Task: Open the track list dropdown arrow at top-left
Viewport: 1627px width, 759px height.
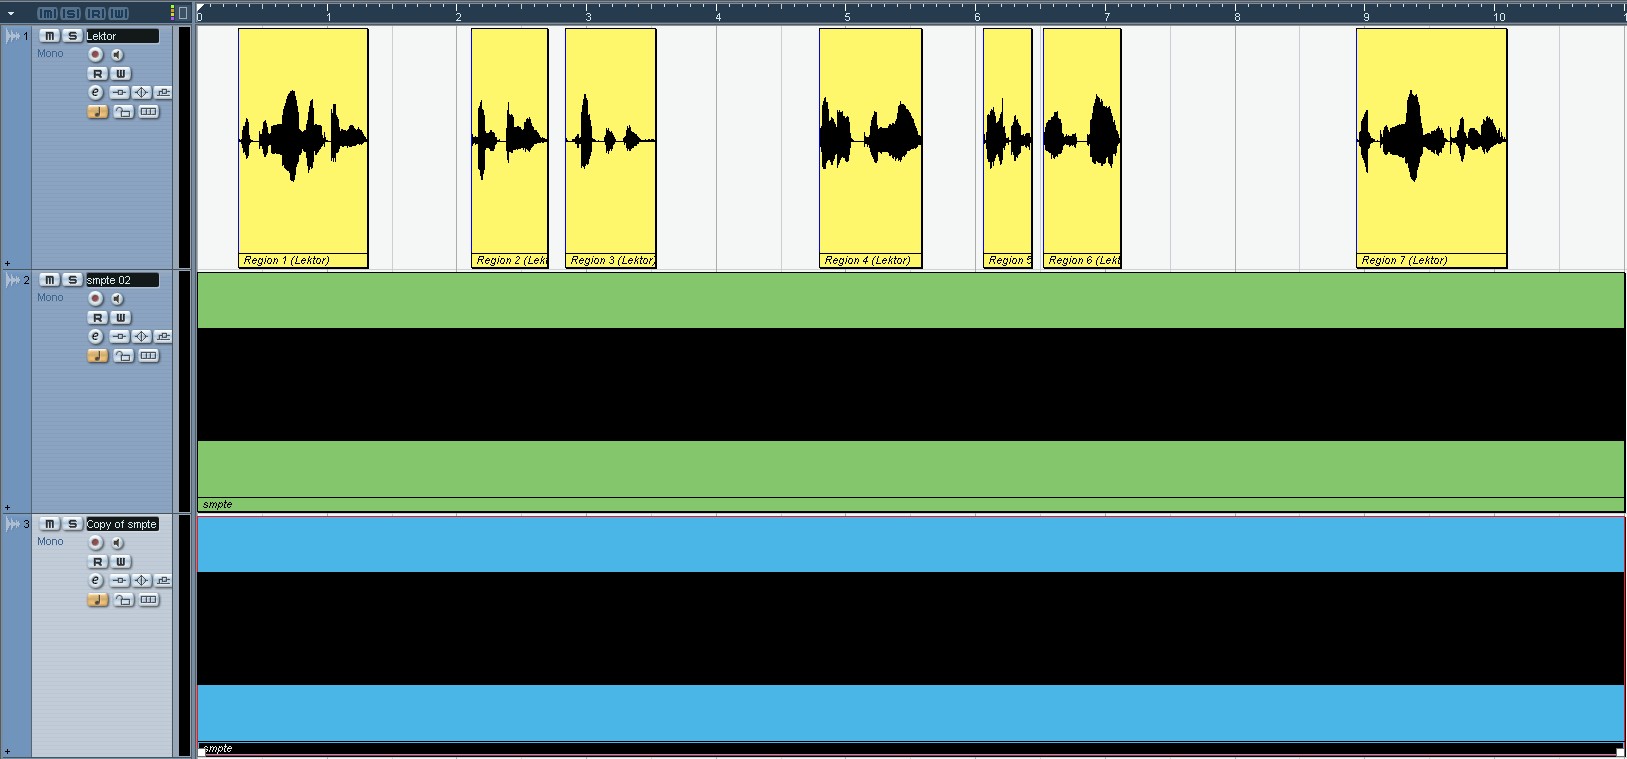Action: pyautogui.click(x=11, y=14)
